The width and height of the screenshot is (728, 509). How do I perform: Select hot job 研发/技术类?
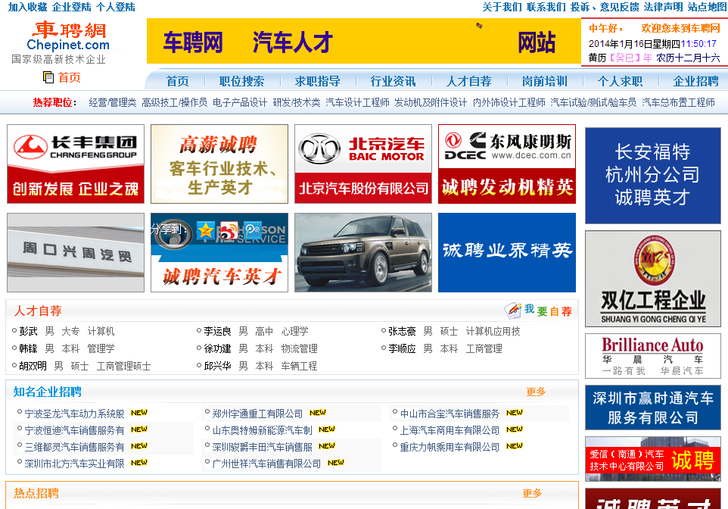[x=296, y=103]
